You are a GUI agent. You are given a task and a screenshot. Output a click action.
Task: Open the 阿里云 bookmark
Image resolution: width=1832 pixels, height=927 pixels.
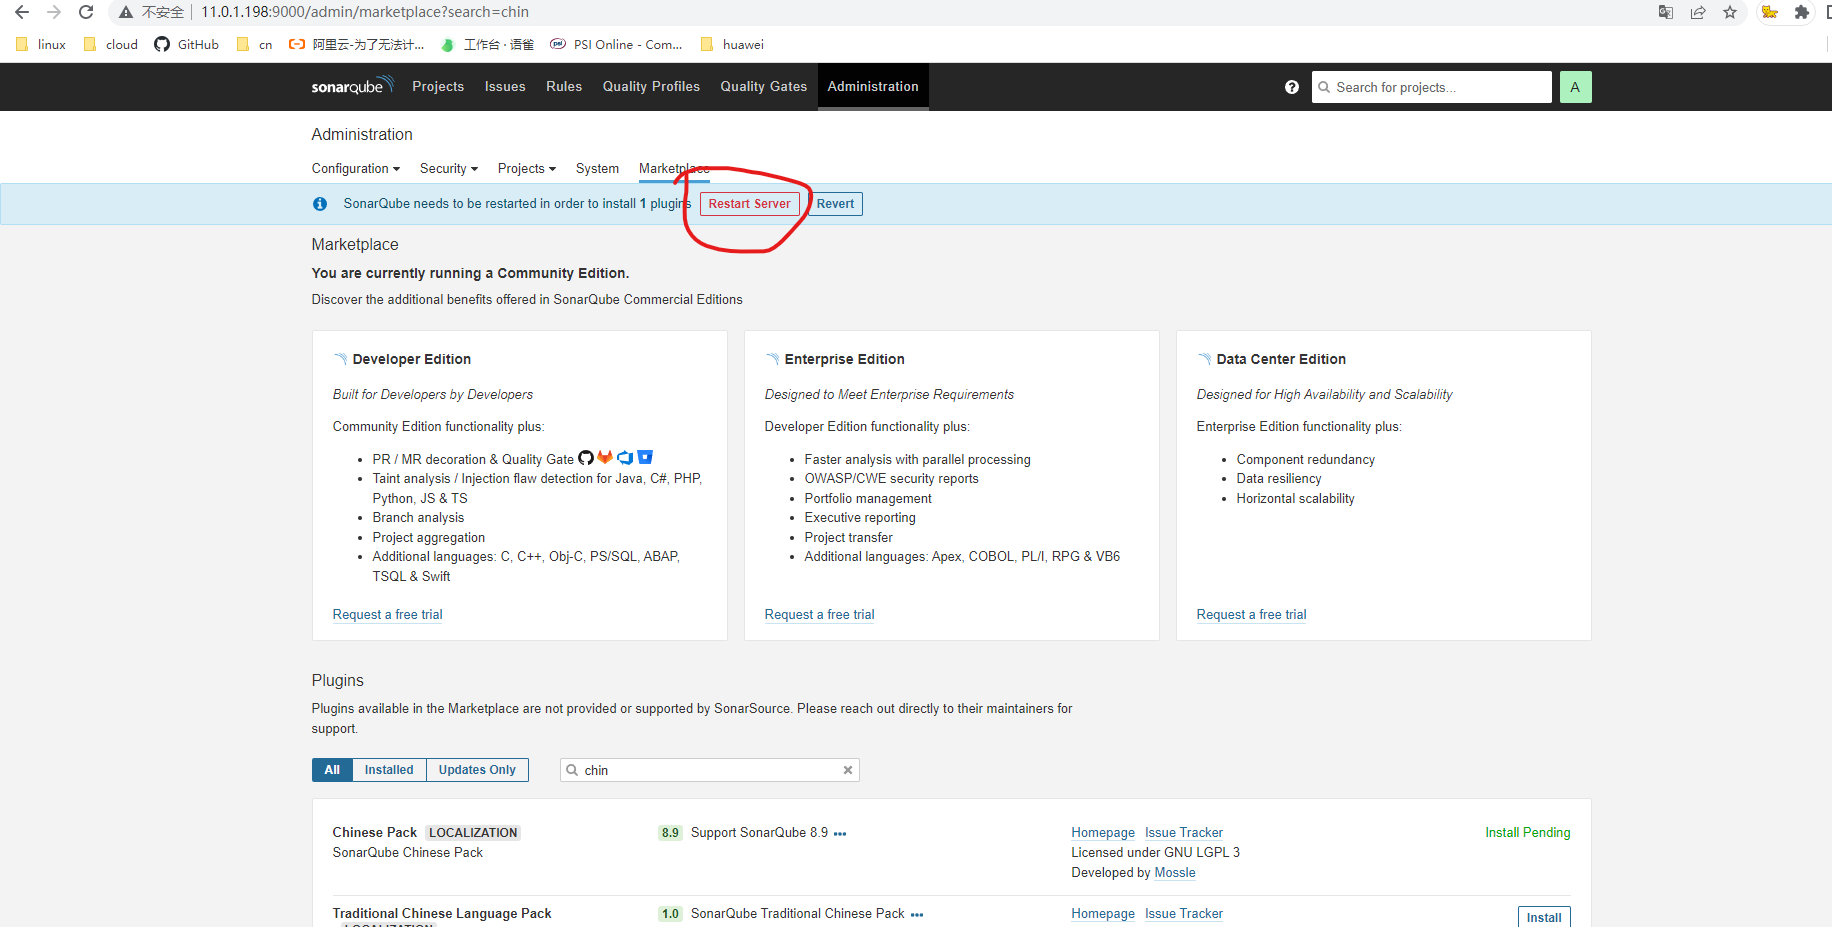(356, 44)
